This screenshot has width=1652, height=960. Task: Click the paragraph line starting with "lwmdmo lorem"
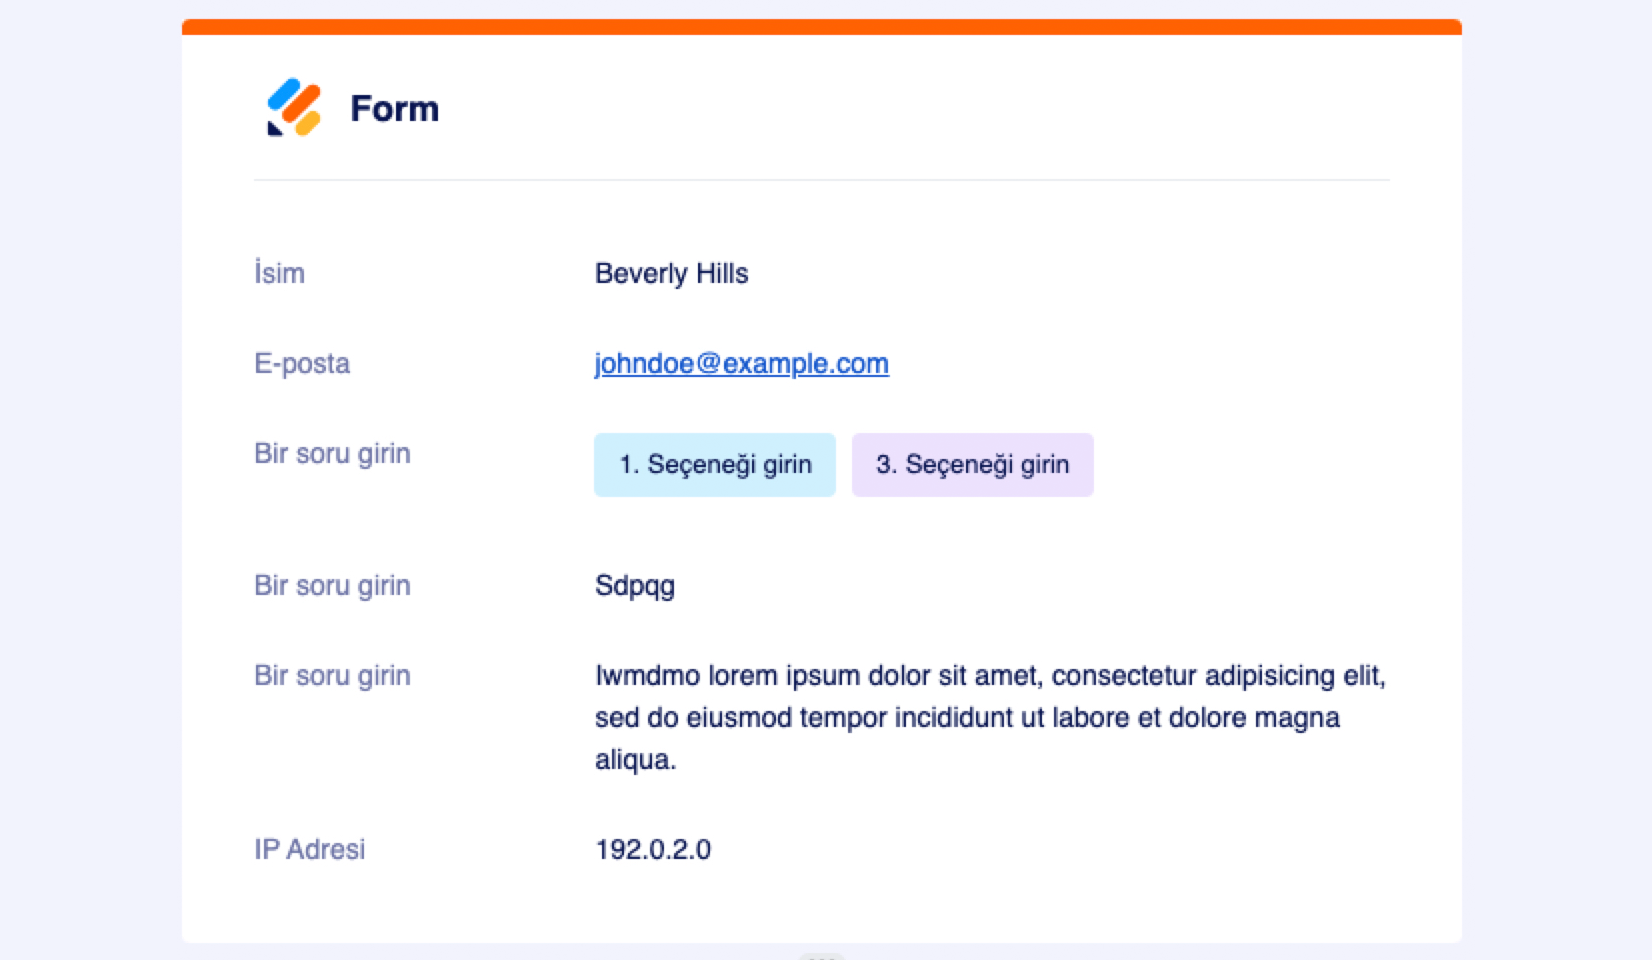pos(989,676)
